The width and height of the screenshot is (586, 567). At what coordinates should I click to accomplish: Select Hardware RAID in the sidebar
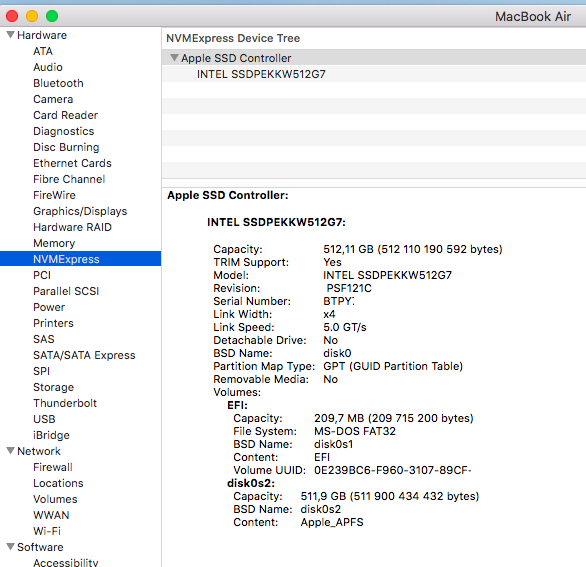coord(72,227)
